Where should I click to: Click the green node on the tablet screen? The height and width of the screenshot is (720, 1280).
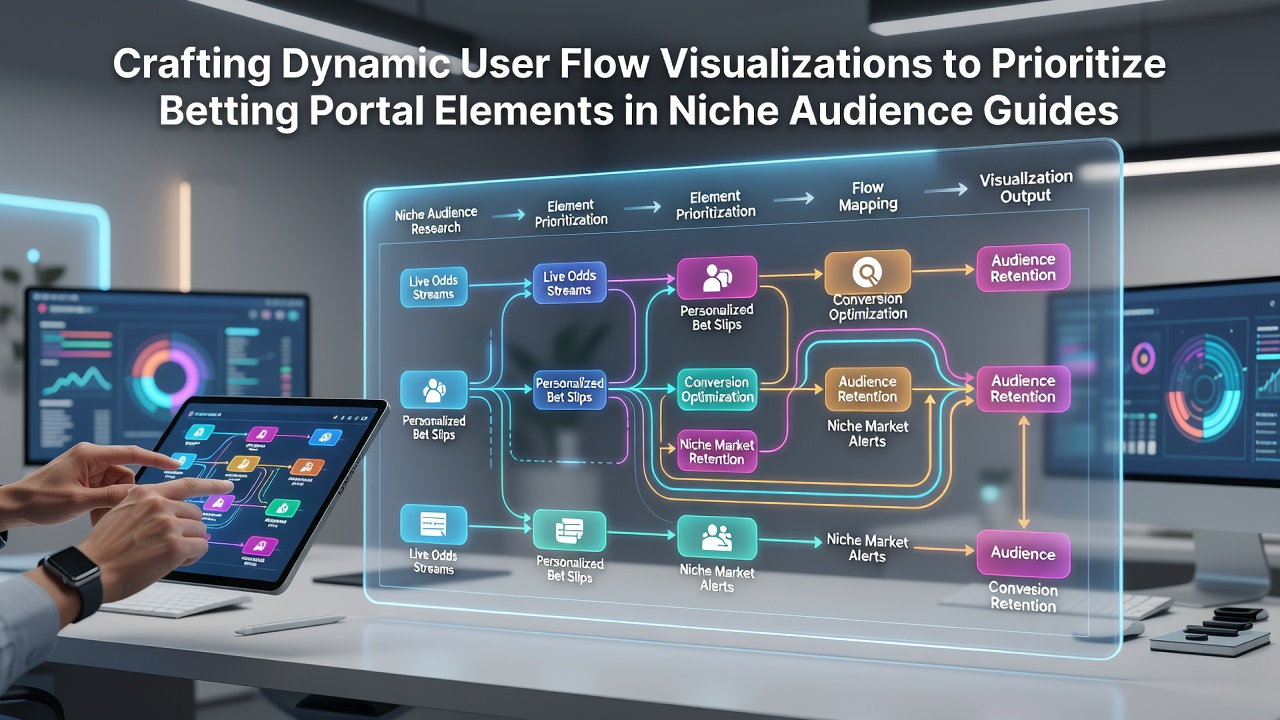284,508
